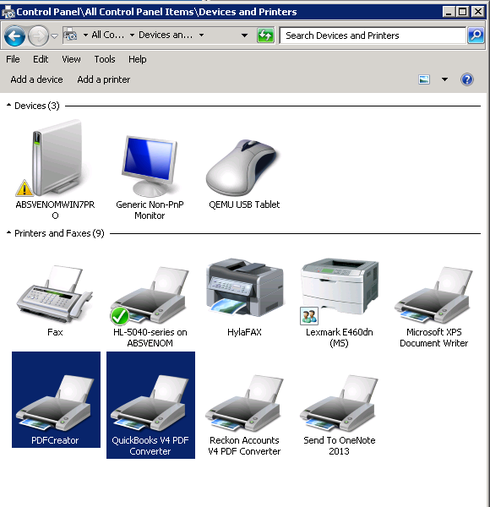Click the All Co... breadcrumb segment
Image resolution: width=490 pixels, height=507 pixels.
pyautogui.click(x=108, y=35)
